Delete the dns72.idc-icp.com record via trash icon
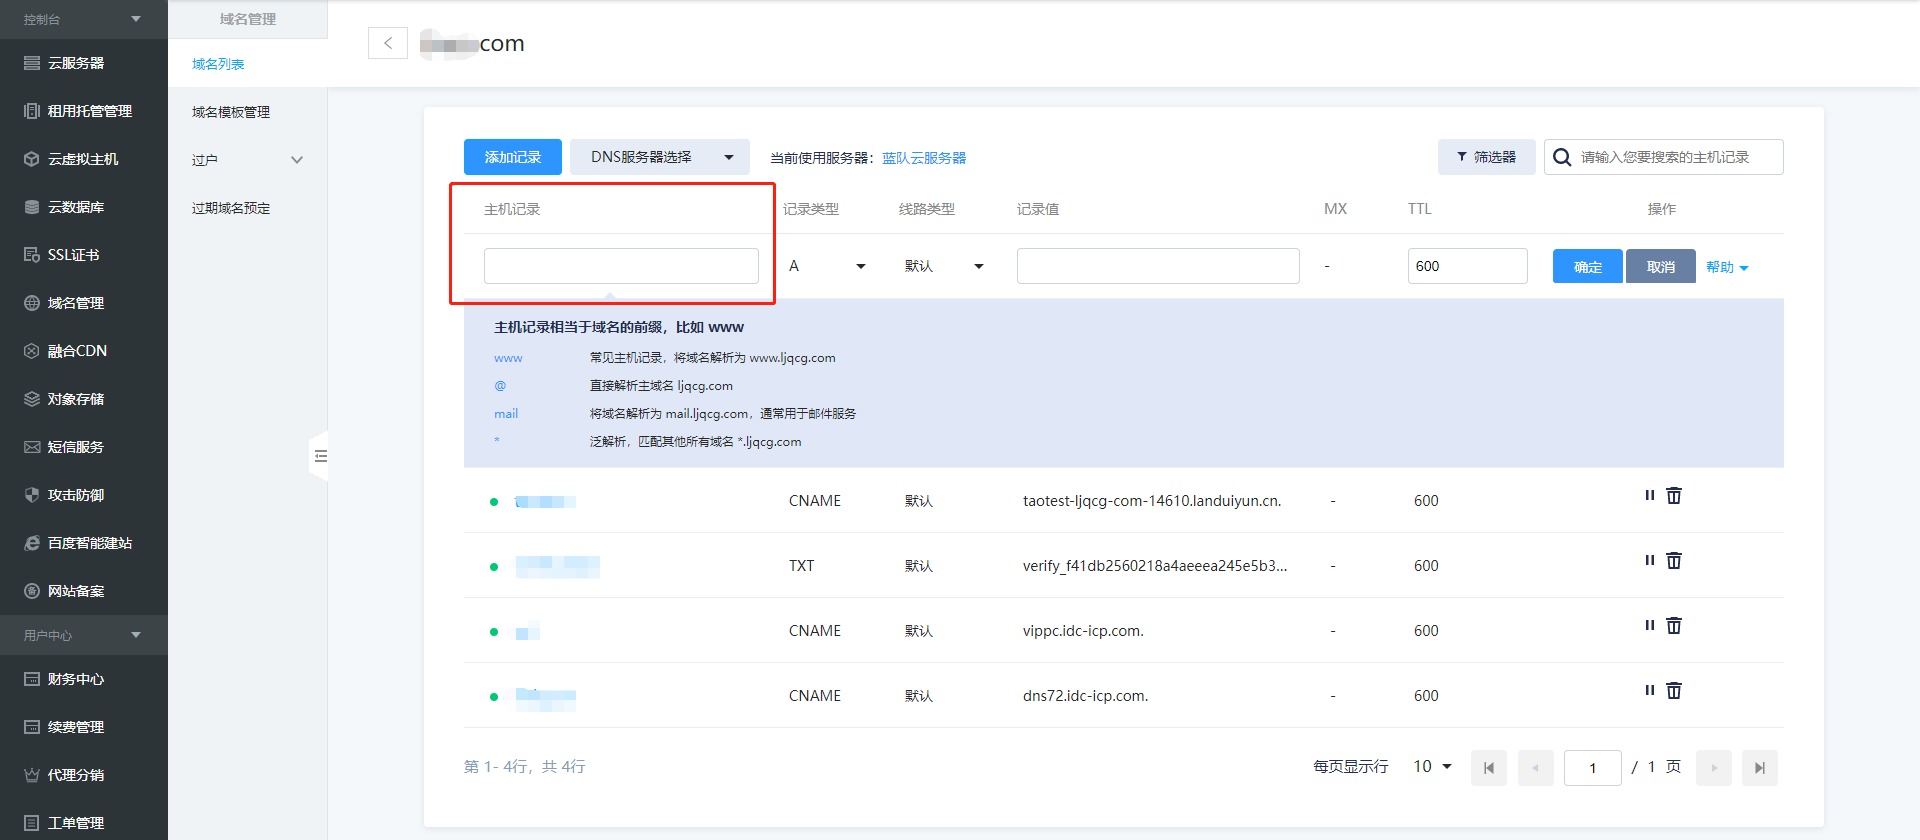Viewport: 1920px width, 840px height. coord(1674,691)
